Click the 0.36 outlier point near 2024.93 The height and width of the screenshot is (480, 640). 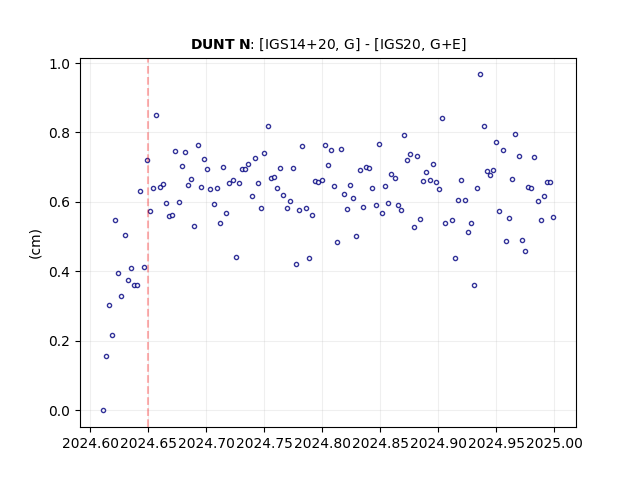474,286
